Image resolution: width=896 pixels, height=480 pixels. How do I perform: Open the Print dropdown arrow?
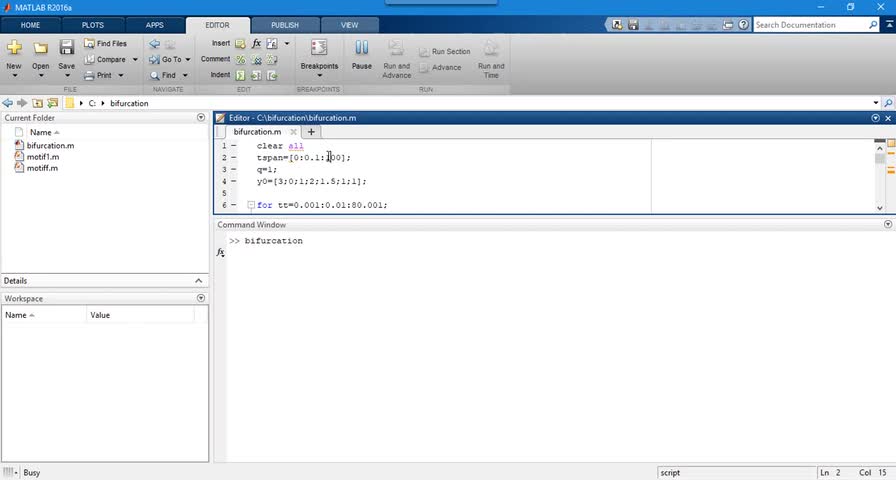pyautogui.click(x=121, y=75)
